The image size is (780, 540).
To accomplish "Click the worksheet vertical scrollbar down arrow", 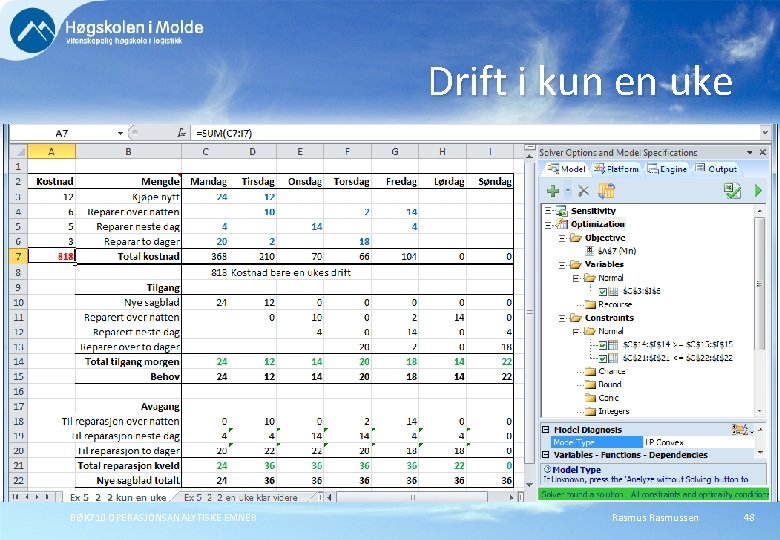I will [x=529, y=484].
